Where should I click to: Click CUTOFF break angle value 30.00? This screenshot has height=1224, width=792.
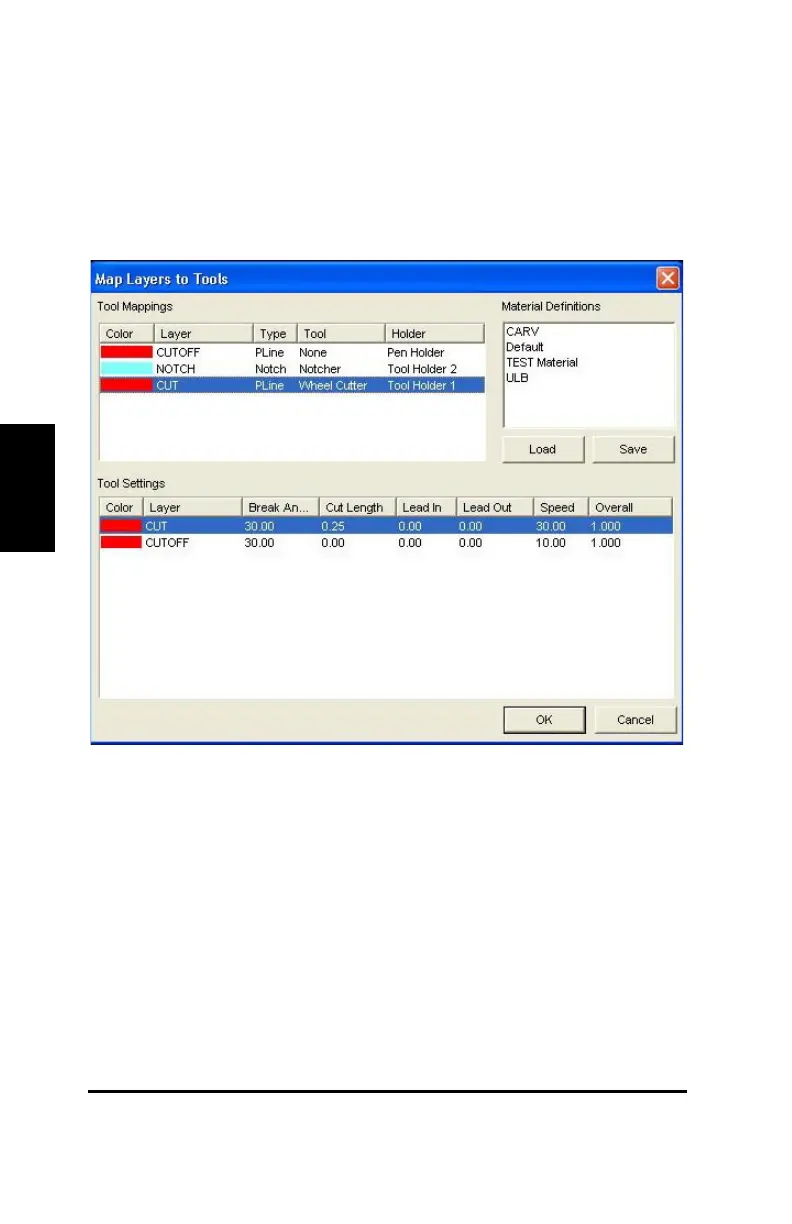[260, 542]
